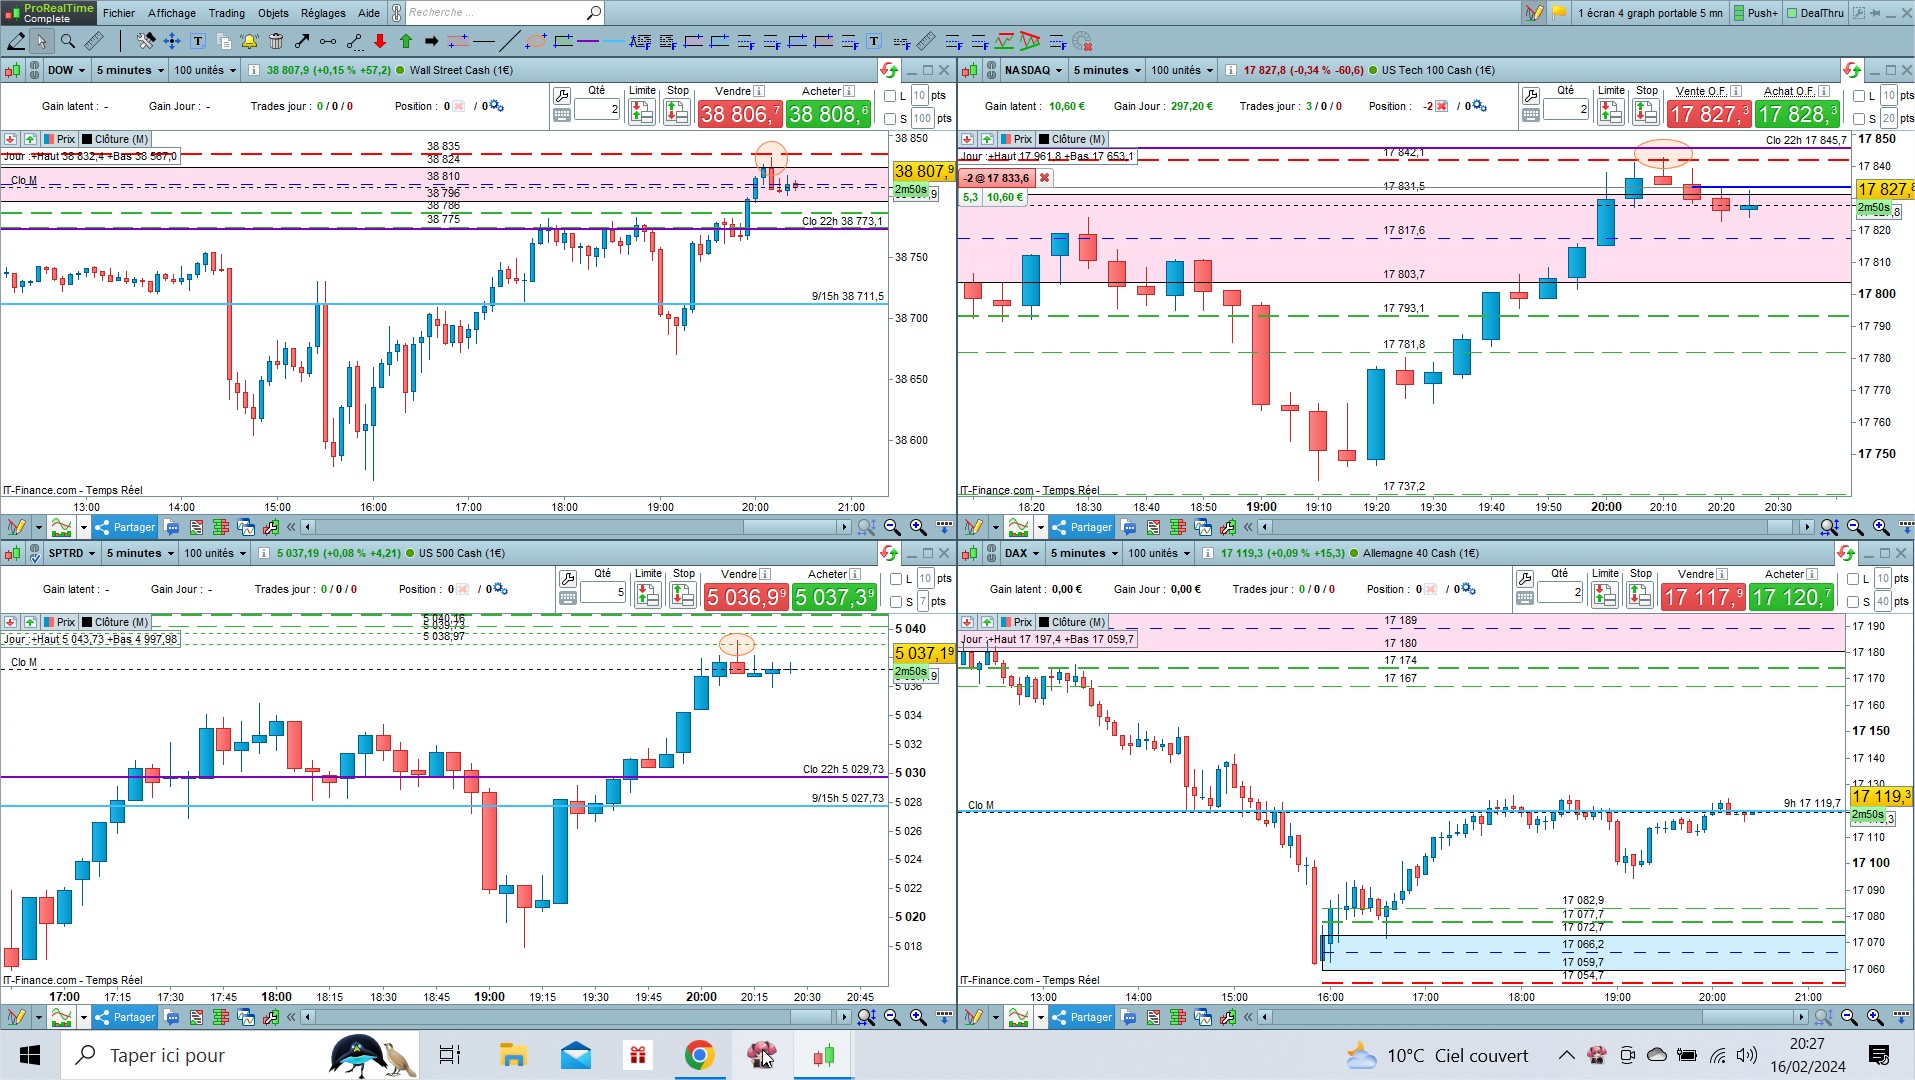Click the Qté quantity field on SPTRD
Image resolution: width=1915 pixels, height=1080 pixels.
[x=603, y=592]
